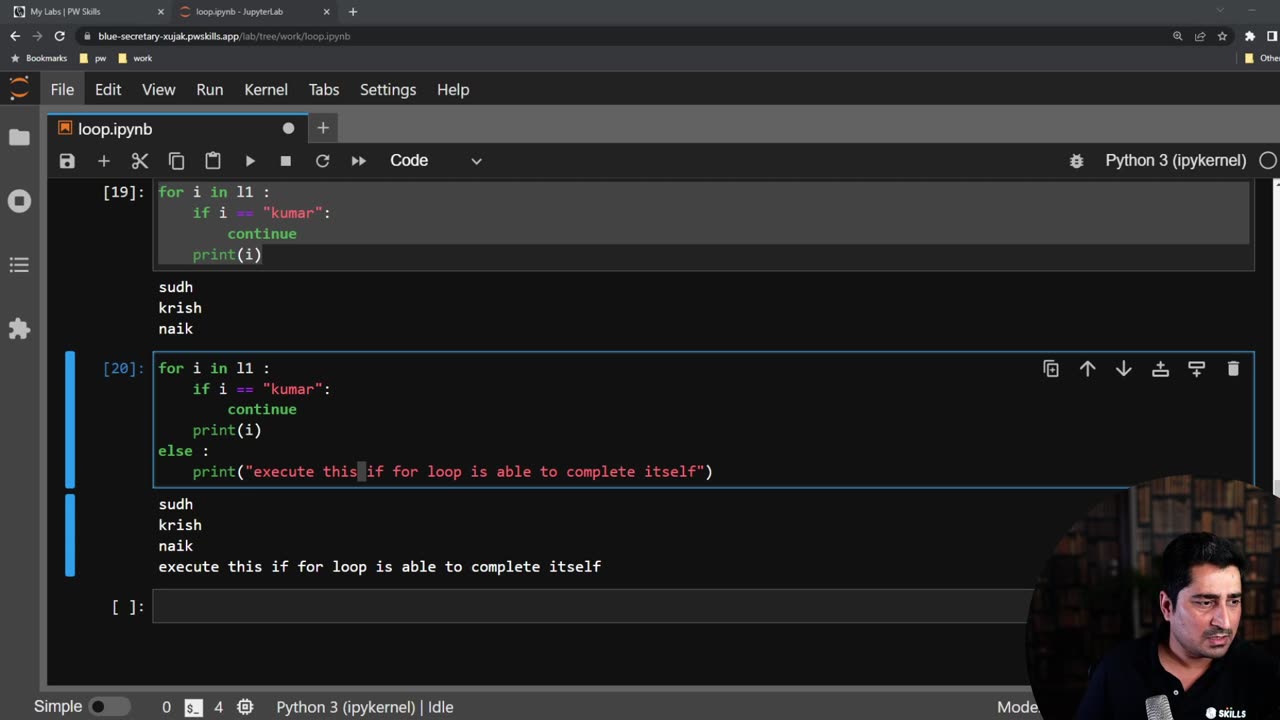Click the browser address bar URL
This screenshot has height=720, width=1280.
coord(224,36)
